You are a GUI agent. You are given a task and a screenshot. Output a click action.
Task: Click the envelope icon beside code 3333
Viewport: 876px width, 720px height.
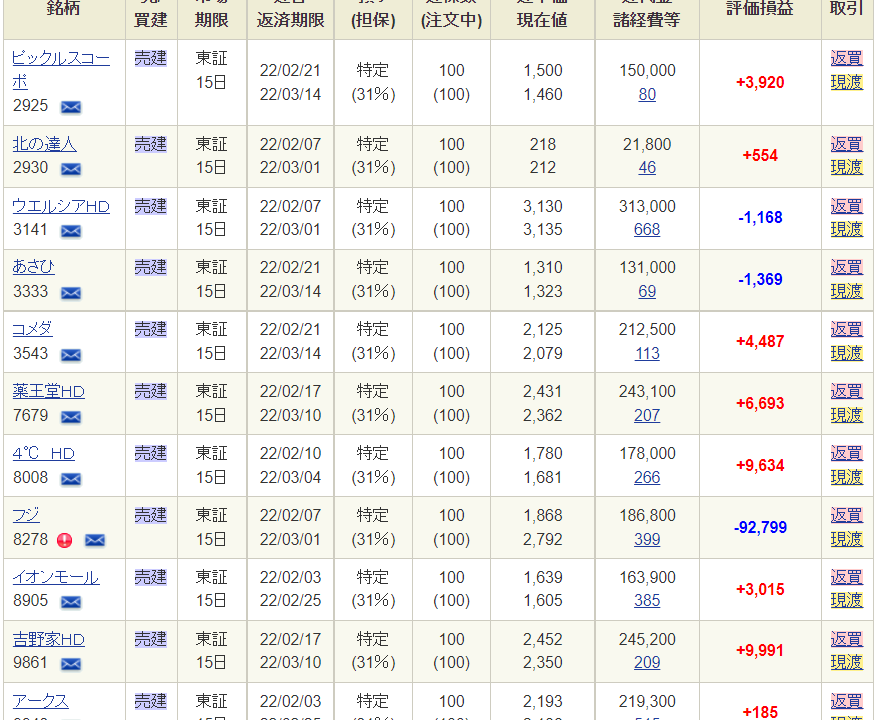71,293
